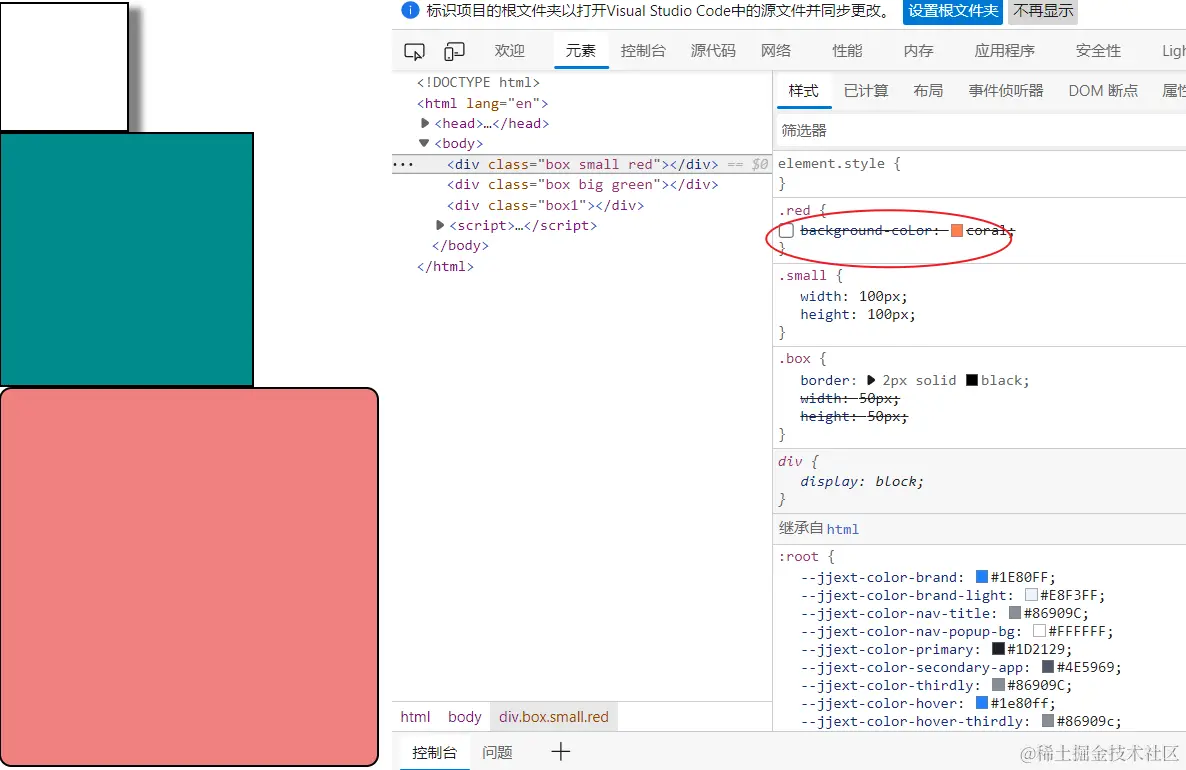The width and height of the screenshot is (1186, 770).
Task: Open the 问题 issues drawer tab
Action: [497, 753]
